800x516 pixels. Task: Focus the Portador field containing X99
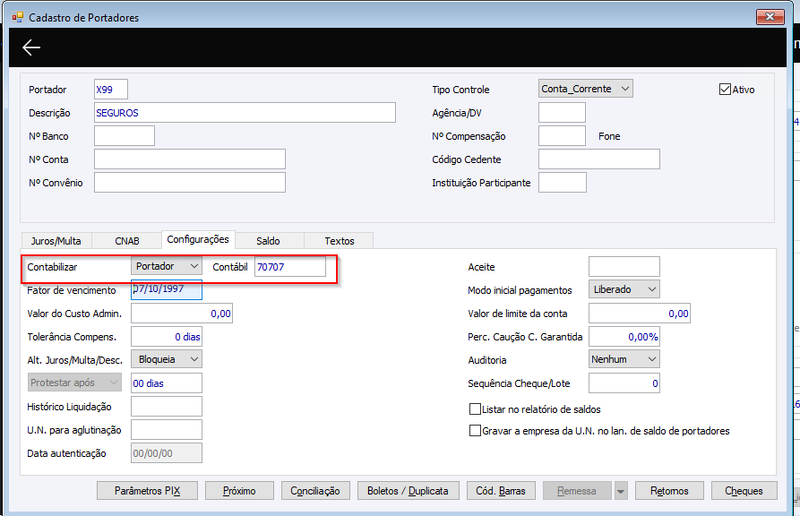pos(111,89)
